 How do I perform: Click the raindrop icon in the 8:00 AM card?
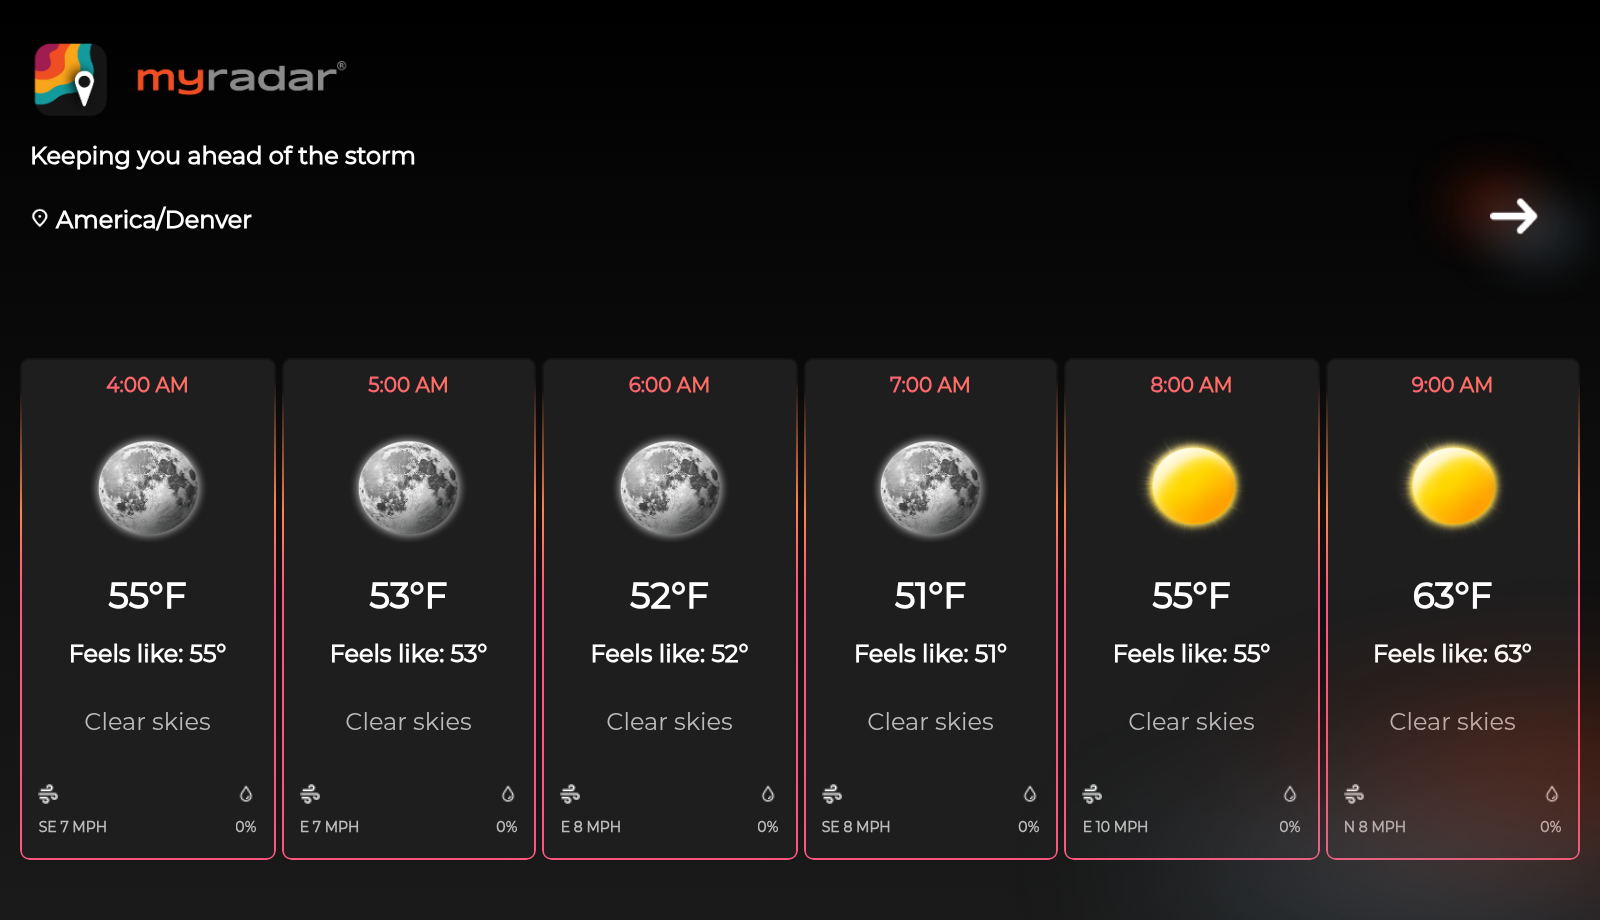pyautogui.click(x=1290, y=794)
